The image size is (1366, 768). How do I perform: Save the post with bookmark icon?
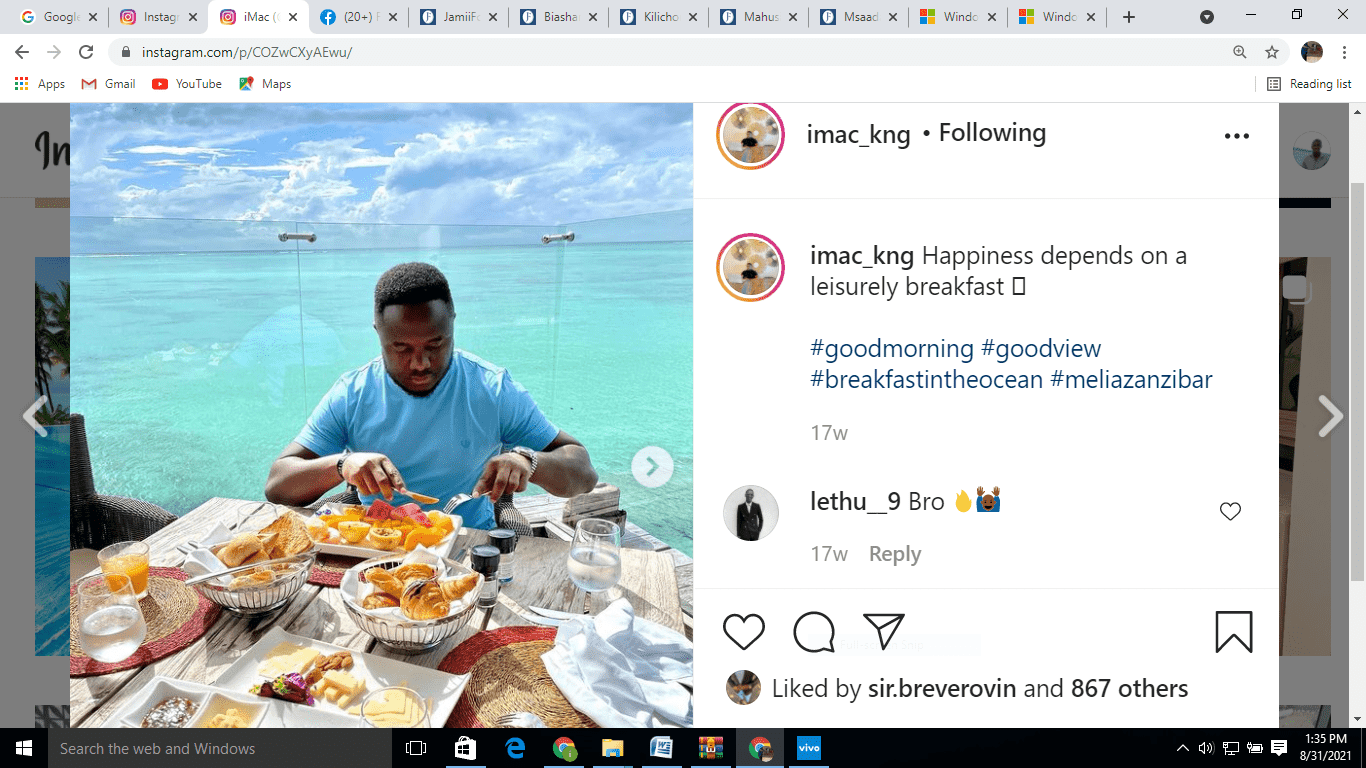[1234, 632]
